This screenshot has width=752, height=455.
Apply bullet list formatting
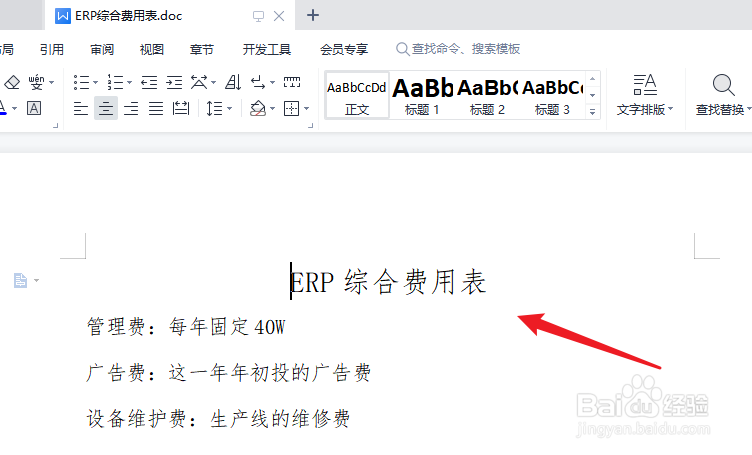pyautogui.click(x=82, y=82)
